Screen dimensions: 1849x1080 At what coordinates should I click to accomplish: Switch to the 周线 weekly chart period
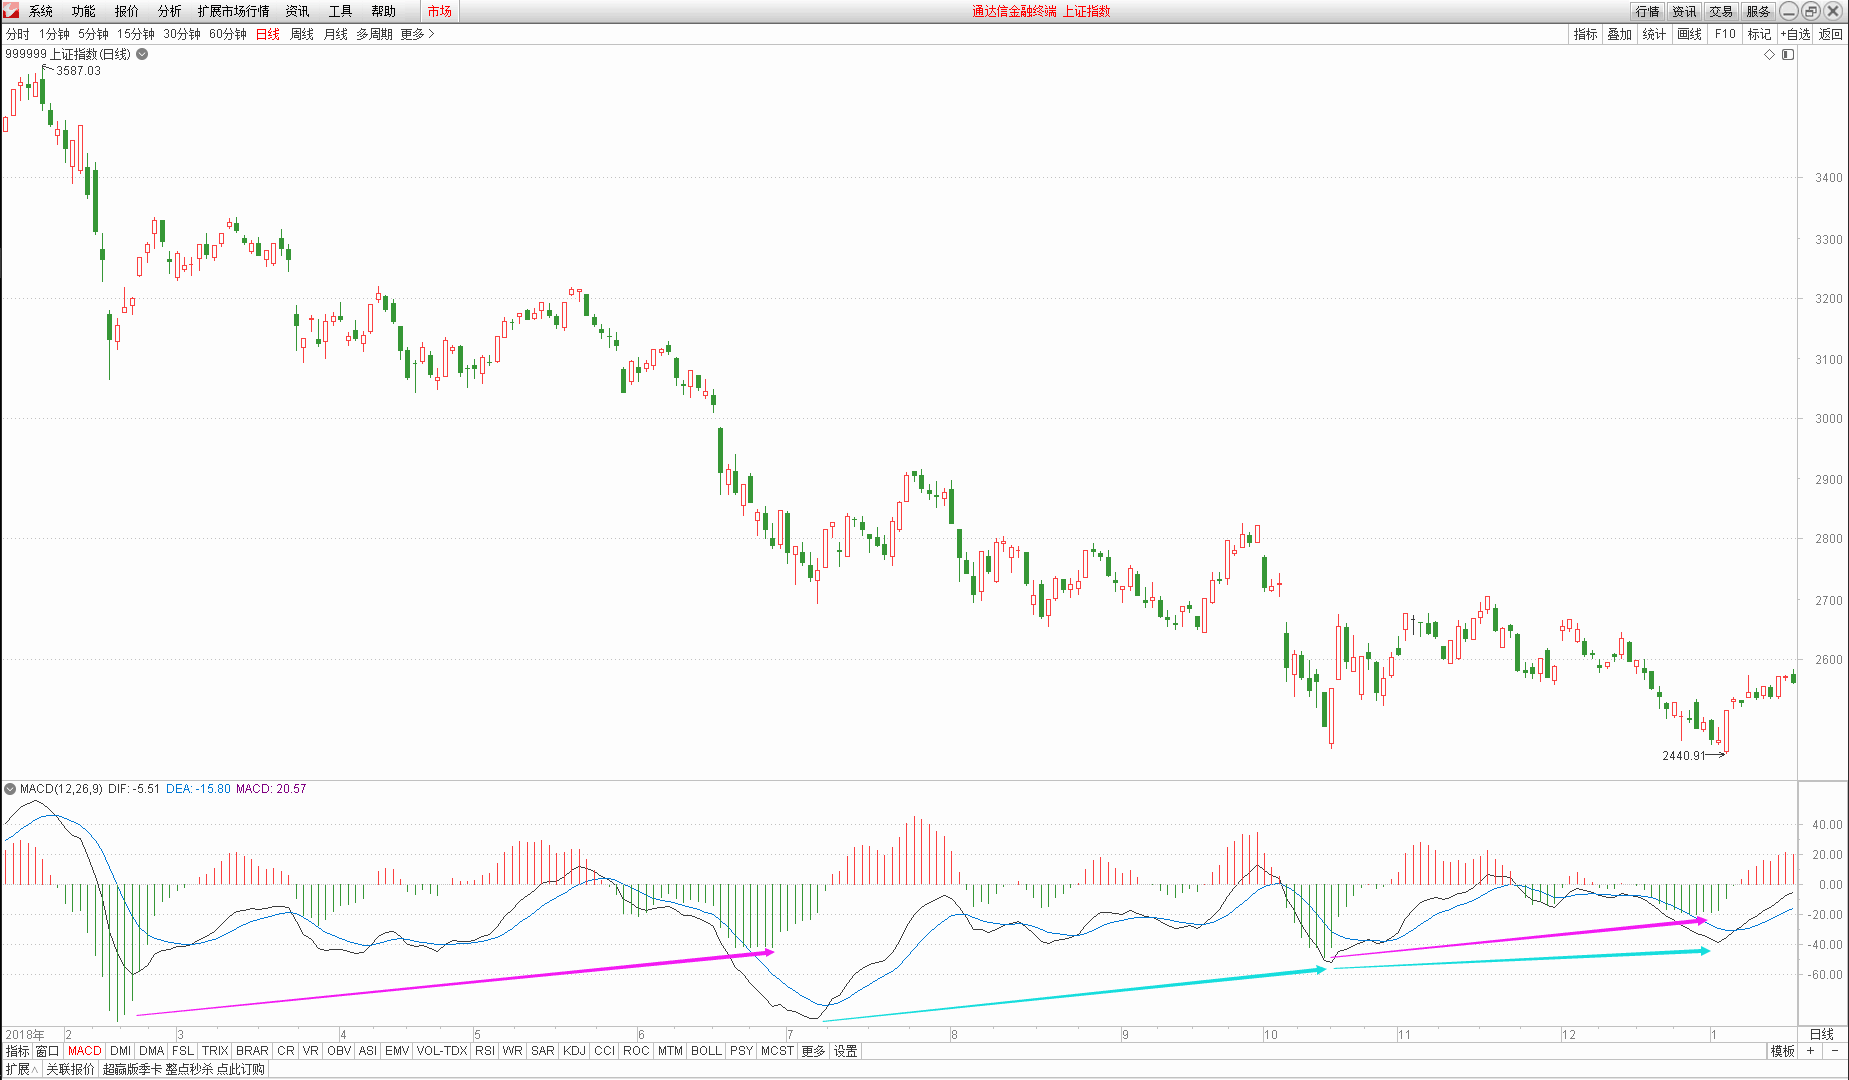point(301,34)
